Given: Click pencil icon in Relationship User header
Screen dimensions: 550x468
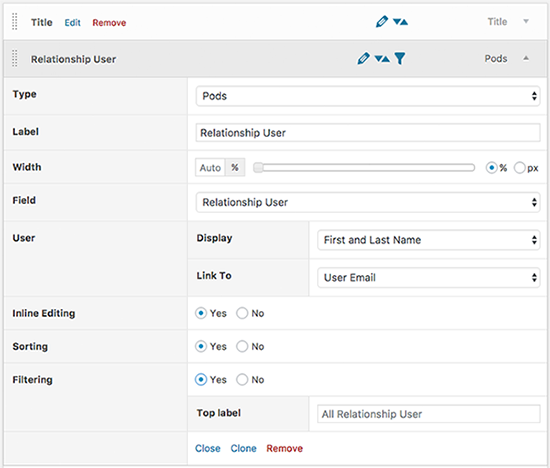Looking at the screenshot, I should point(363,58).
